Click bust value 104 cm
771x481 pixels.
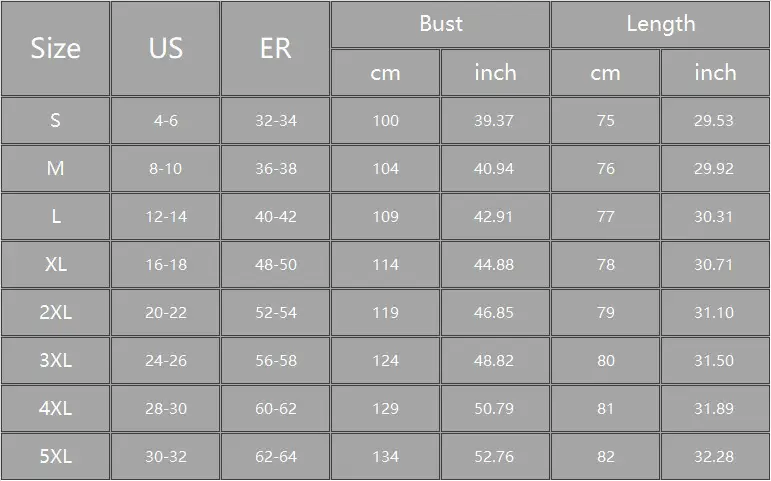[x=386, y=169]
